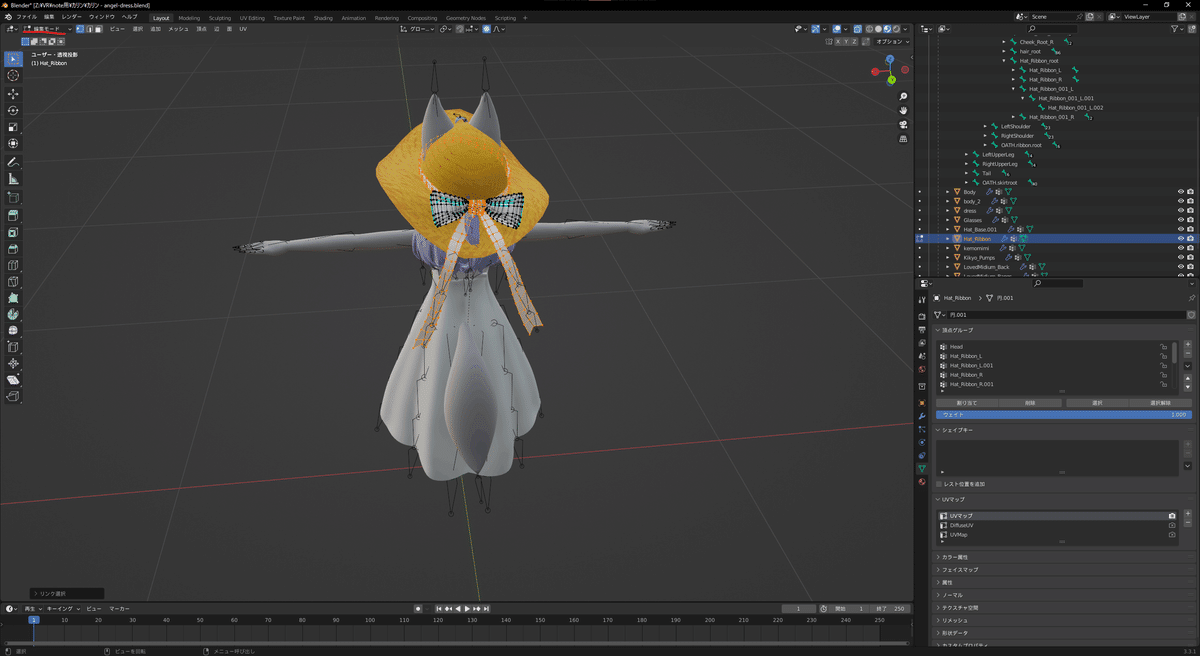The image size is (1200, 656).
Task: Click the pan hand icon in the viewport
Action: pyautogui.click(x=903, y=111)
